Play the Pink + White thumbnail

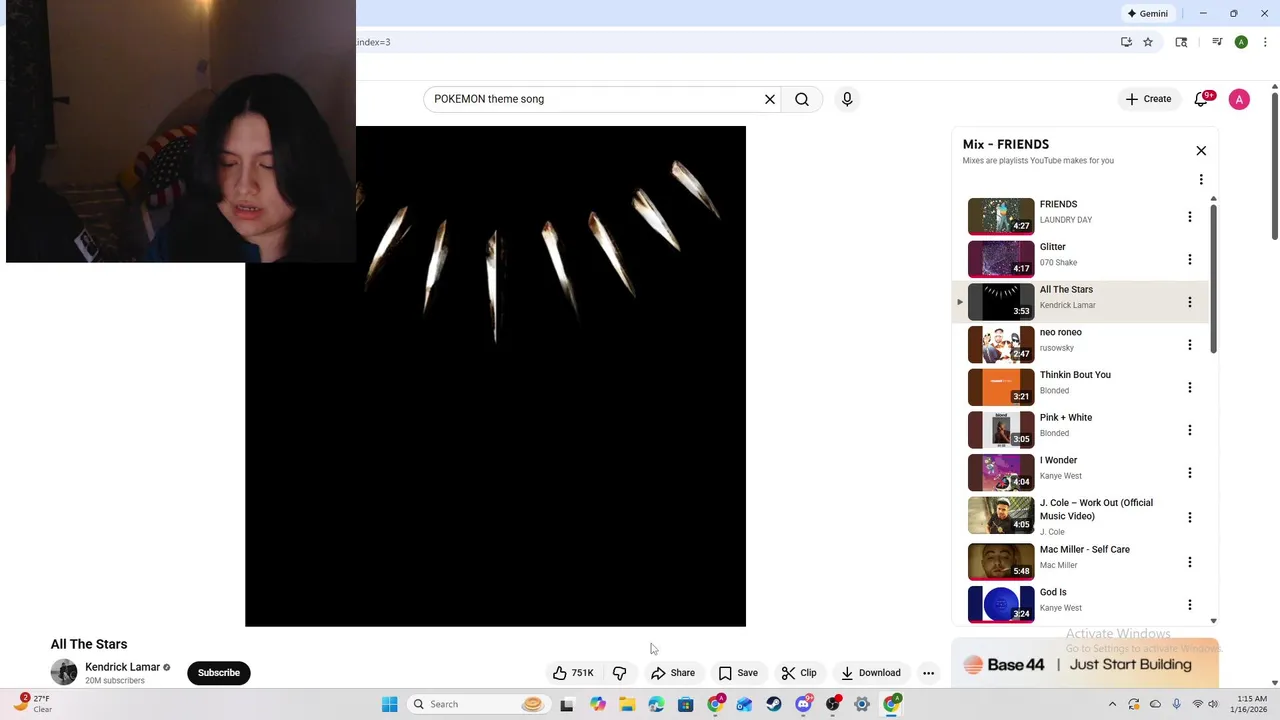point(1001,430)
